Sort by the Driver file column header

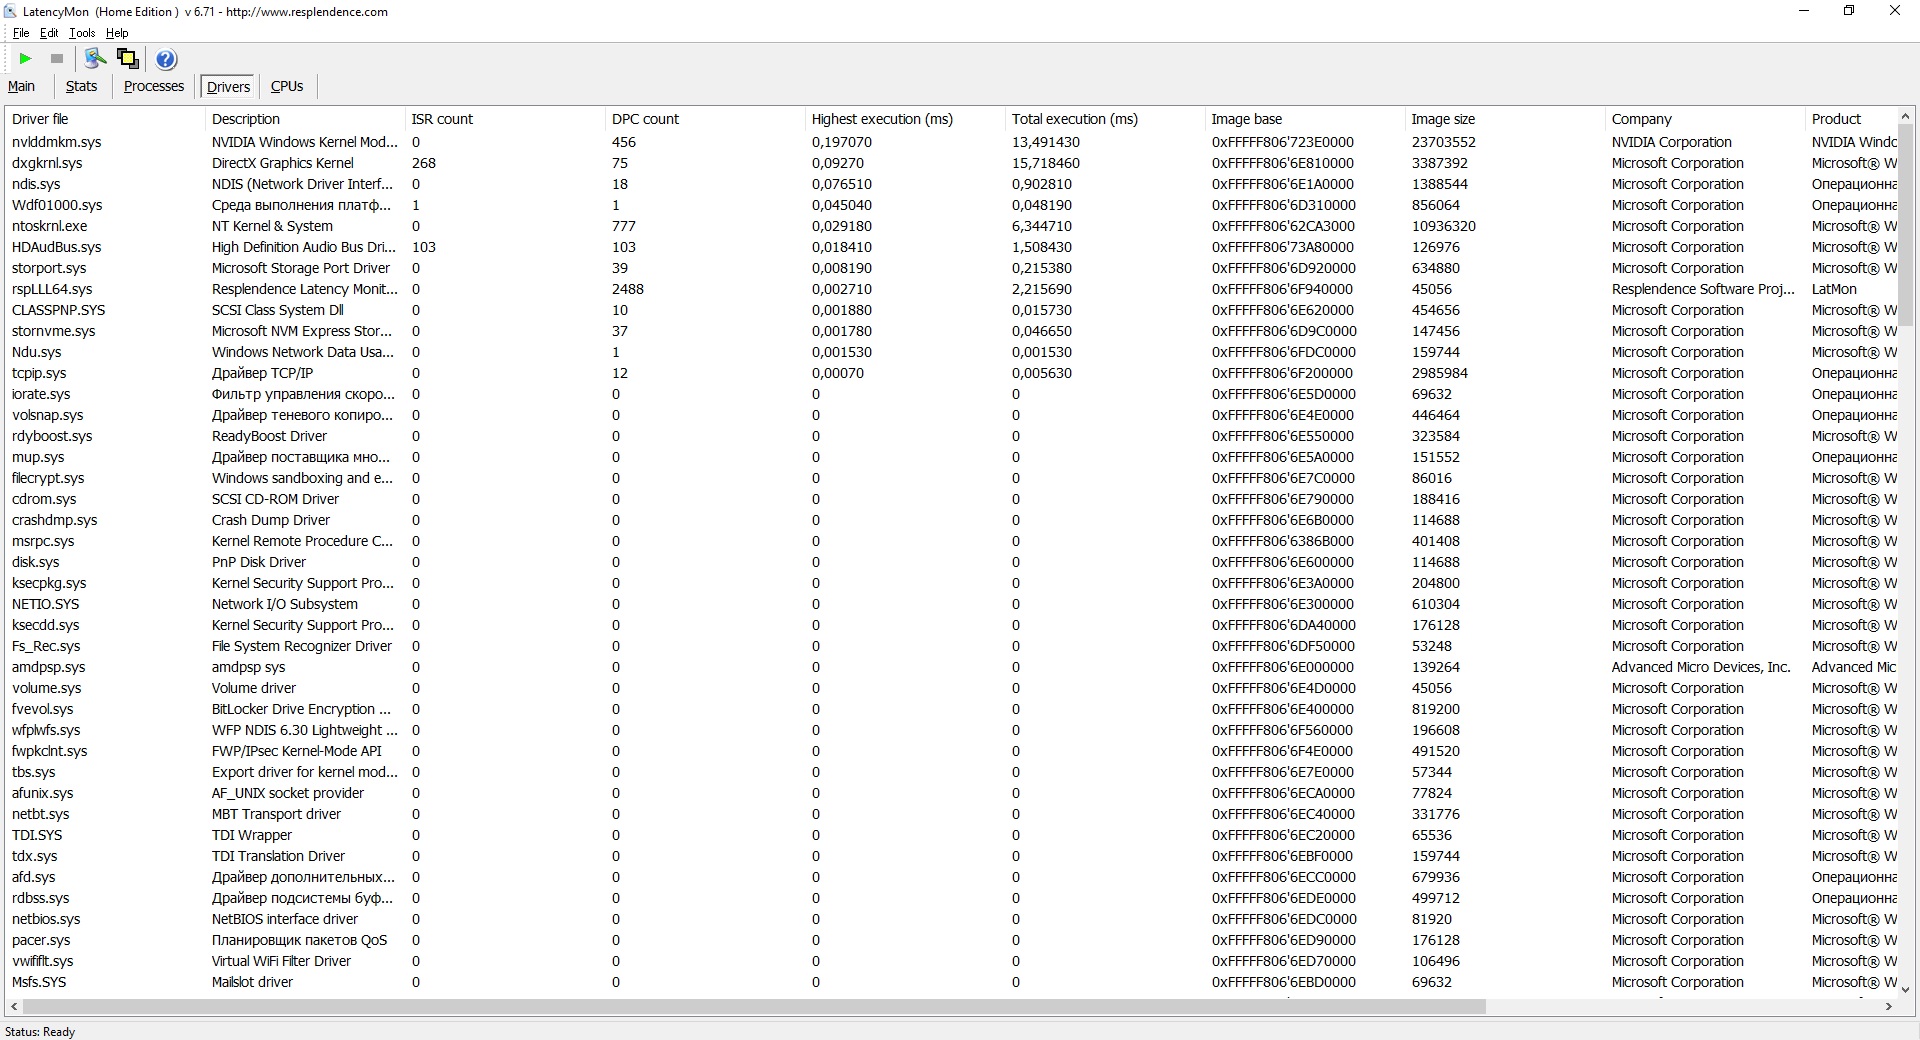pyautogui.click(x=105, y=119)
